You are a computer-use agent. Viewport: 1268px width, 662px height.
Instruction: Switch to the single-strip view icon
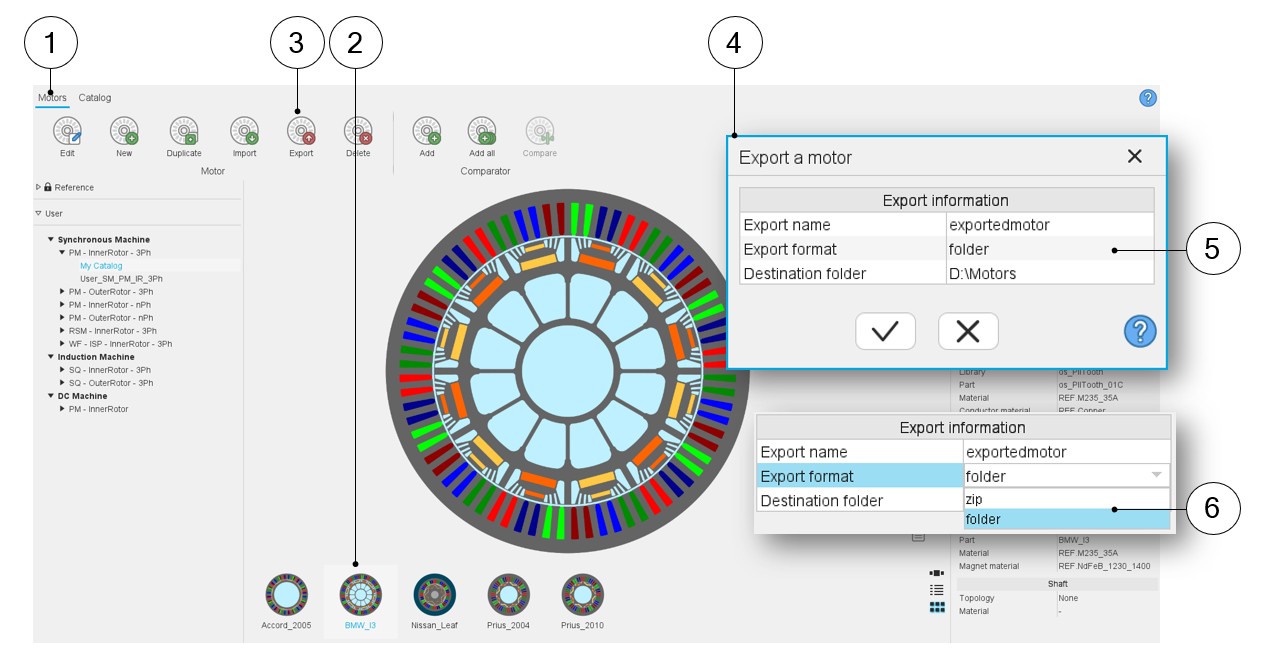[x=937, y=573]
